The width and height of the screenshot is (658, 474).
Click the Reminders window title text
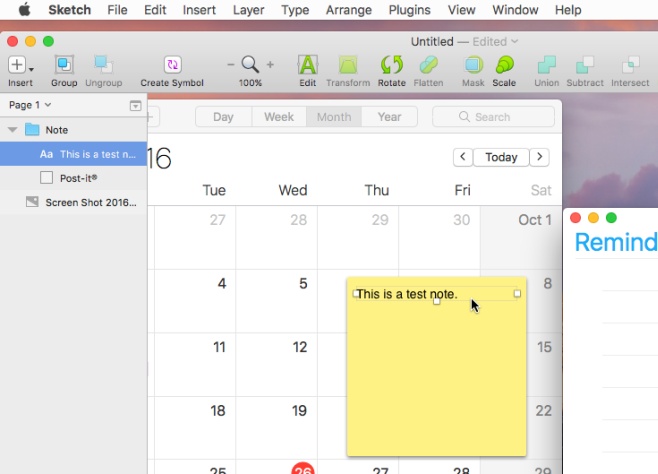(x=616, y=242)
